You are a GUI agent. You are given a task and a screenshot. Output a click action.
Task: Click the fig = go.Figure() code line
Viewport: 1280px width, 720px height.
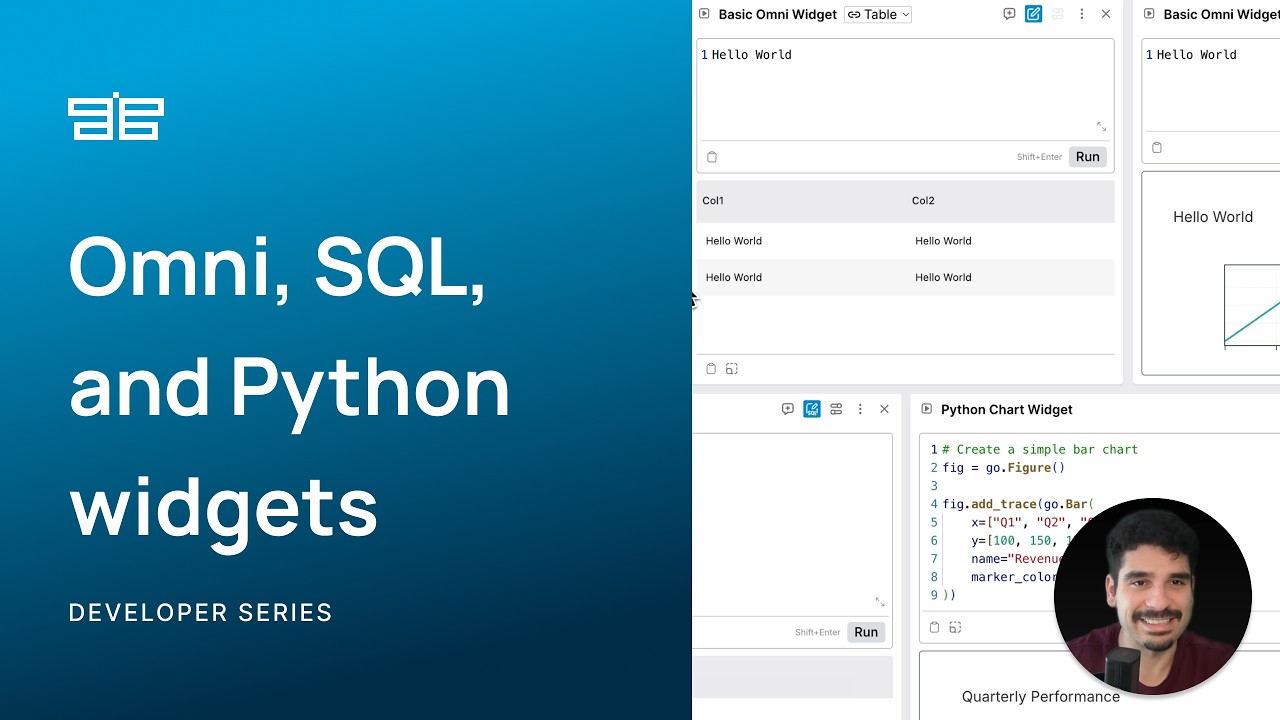[1004, 468]
